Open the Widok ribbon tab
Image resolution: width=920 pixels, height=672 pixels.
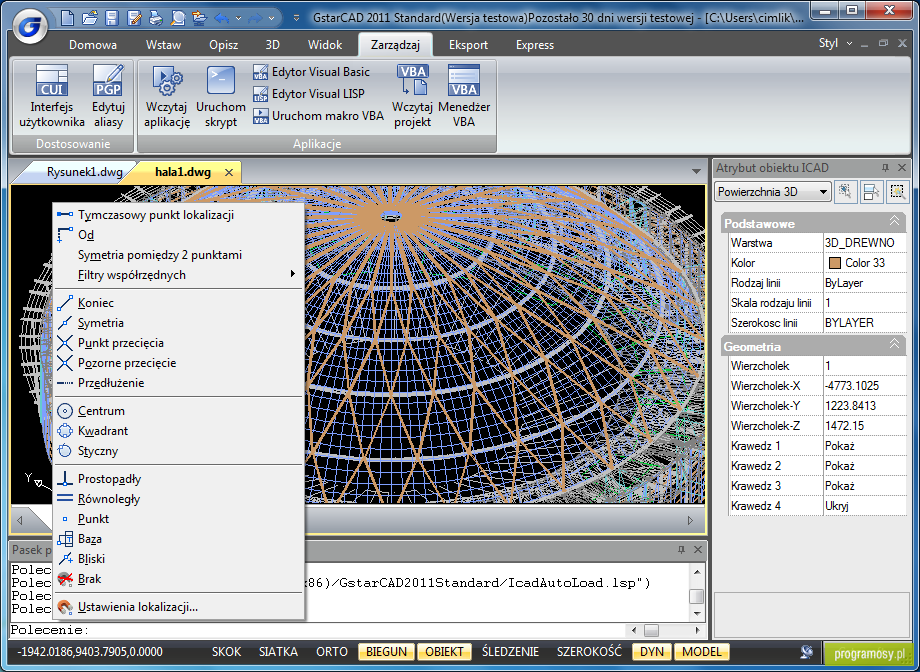pyautogui.click(x=325, y=45)
